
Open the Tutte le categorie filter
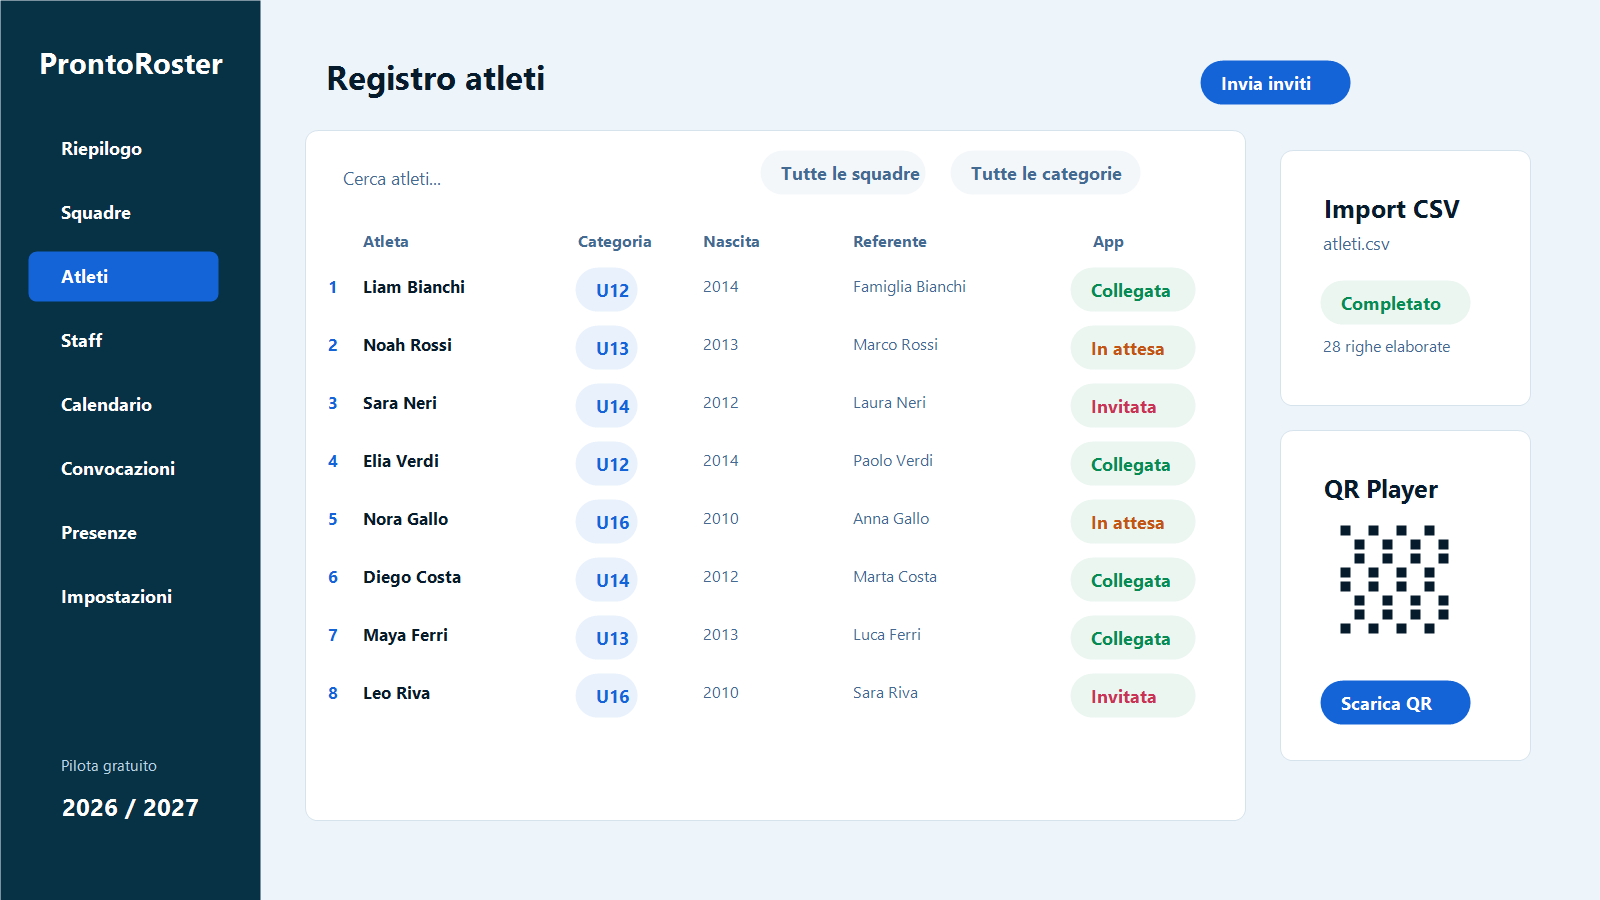click(1046, 174)
